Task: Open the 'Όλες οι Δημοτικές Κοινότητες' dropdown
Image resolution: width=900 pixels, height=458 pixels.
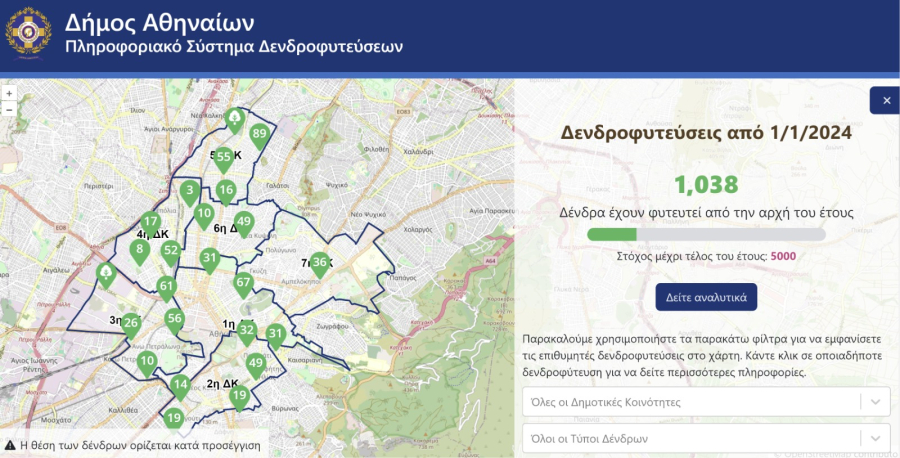Action: point(705,402)
